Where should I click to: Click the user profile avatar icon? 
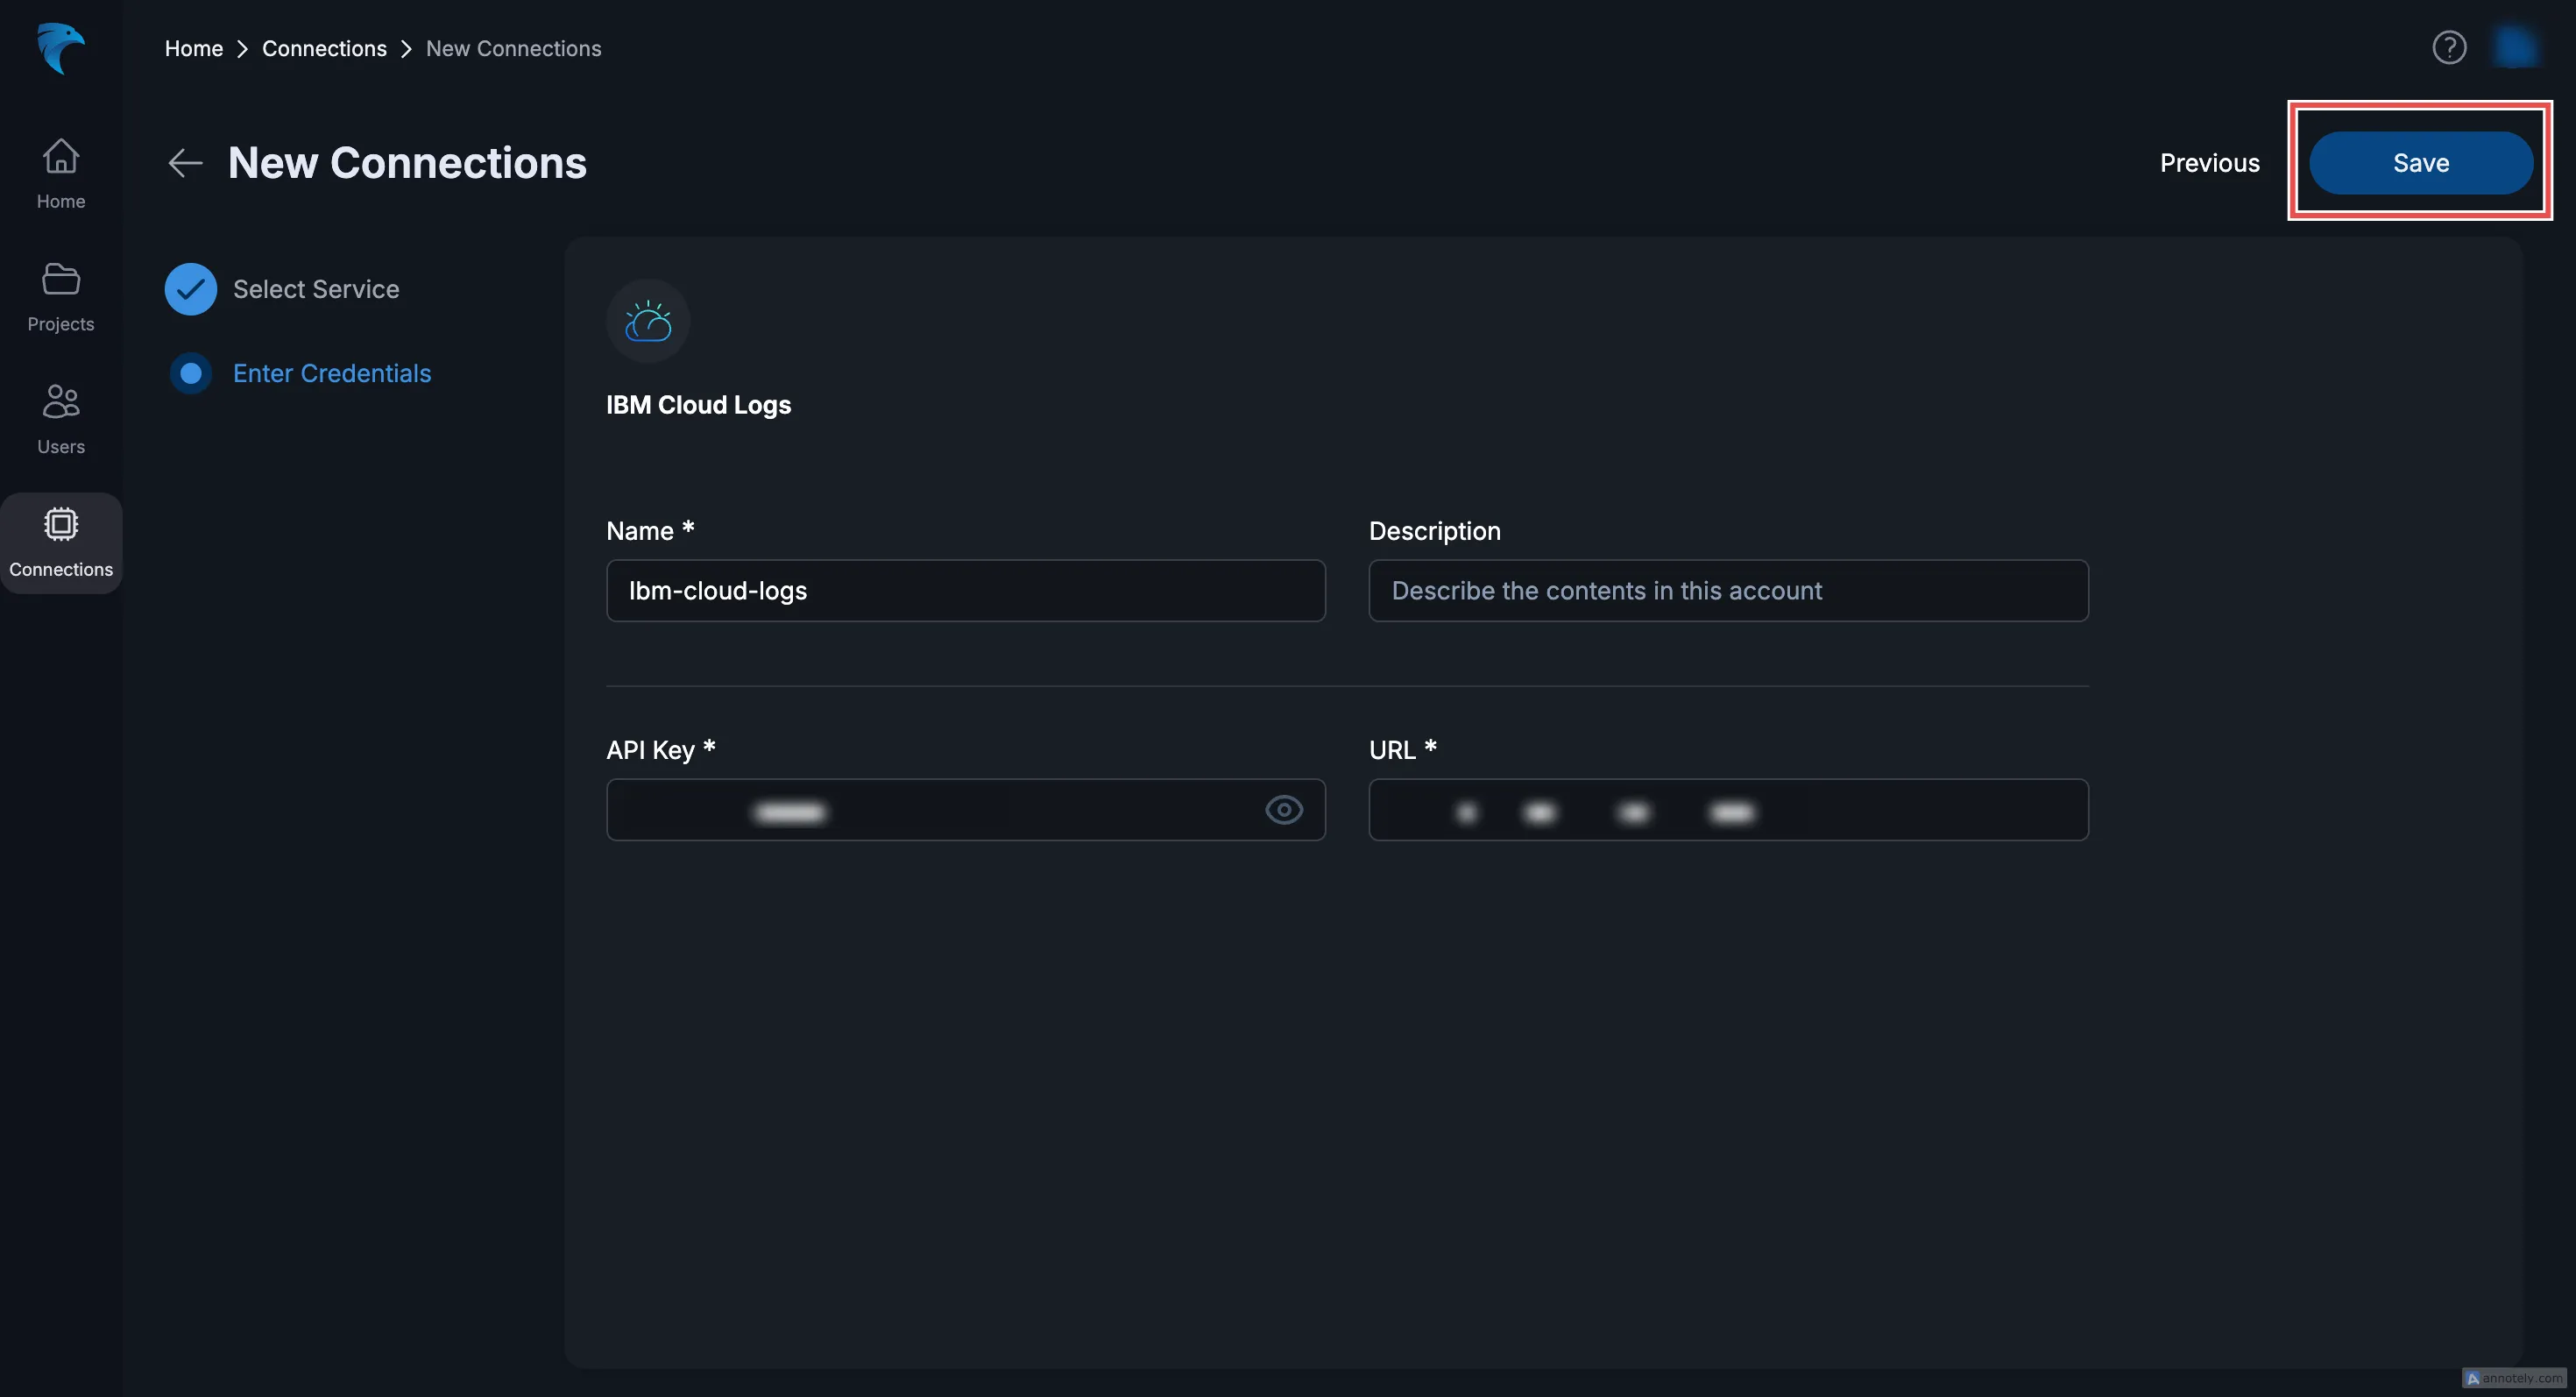pos(2514,46)
